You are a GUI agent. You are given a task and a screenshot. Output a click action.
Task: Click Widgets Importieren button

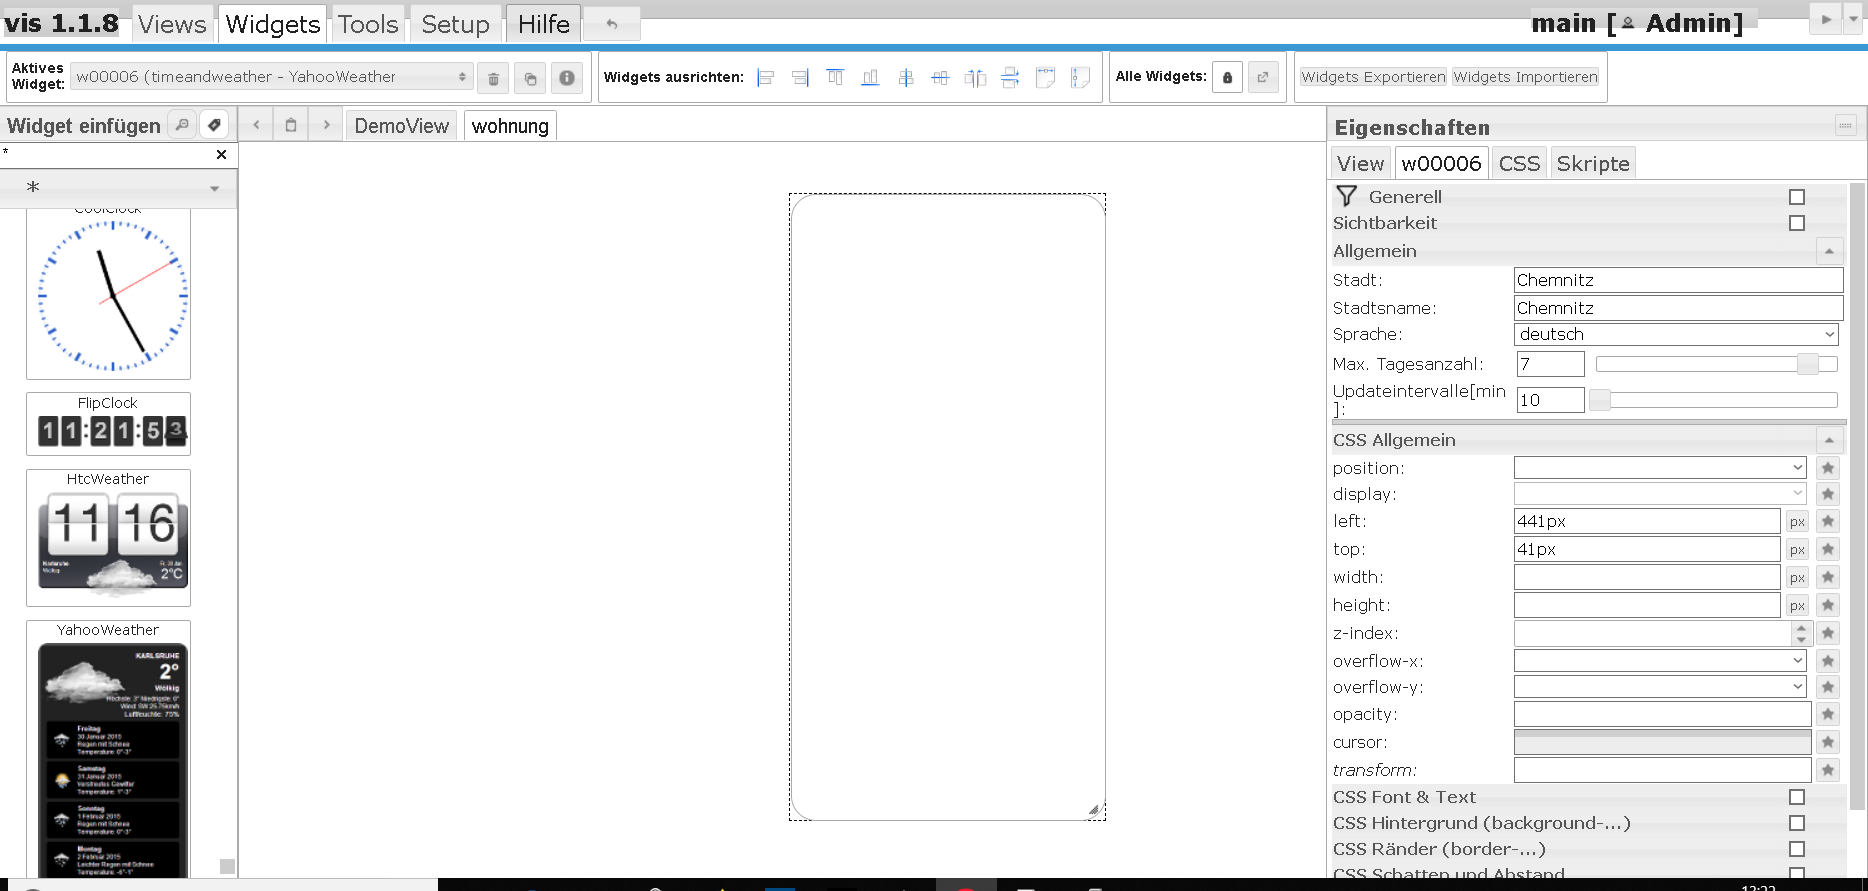click(1525, 77)
